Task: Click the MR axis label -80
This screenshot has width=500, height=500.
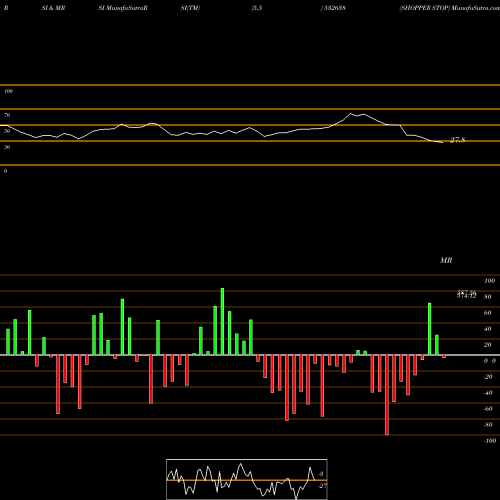Action: point(488,425)
